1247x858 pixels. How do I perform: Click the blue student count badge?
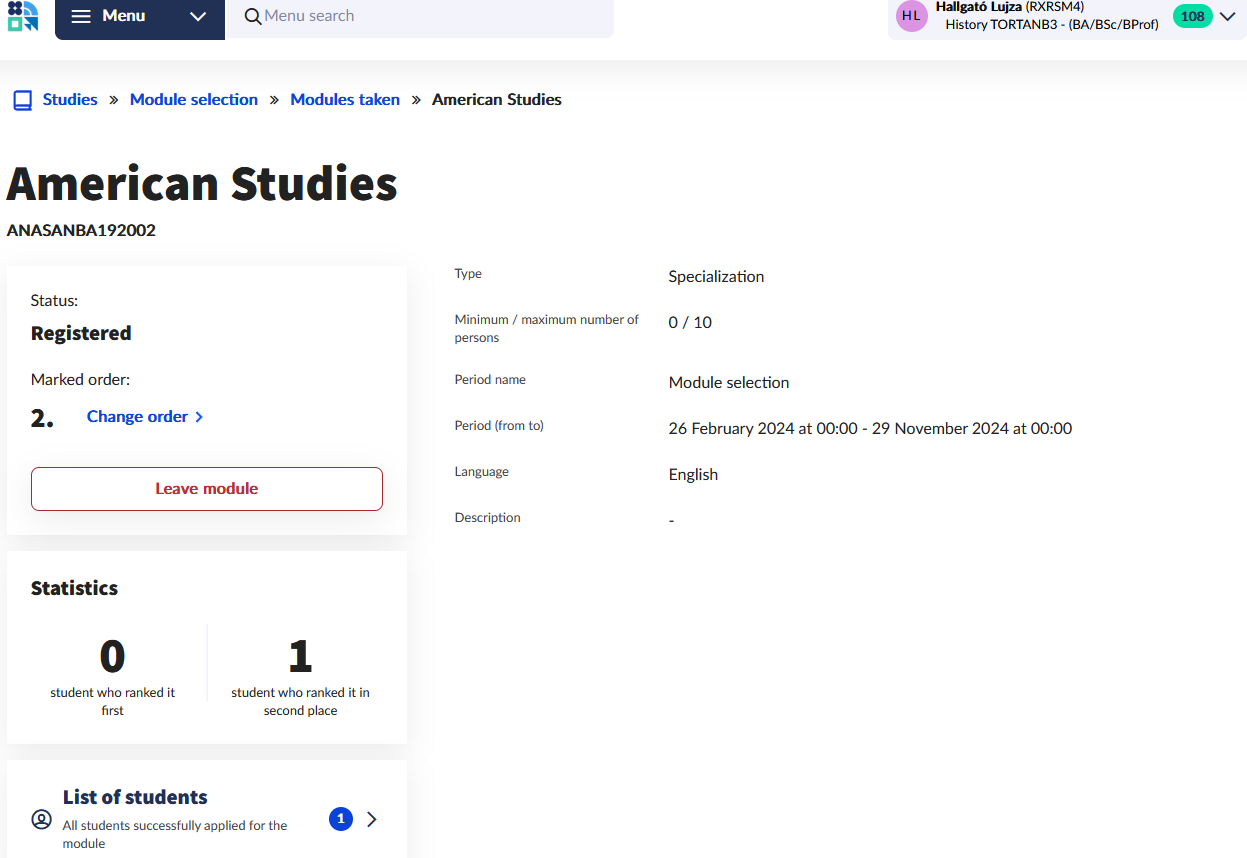click(x=340, y=819)
